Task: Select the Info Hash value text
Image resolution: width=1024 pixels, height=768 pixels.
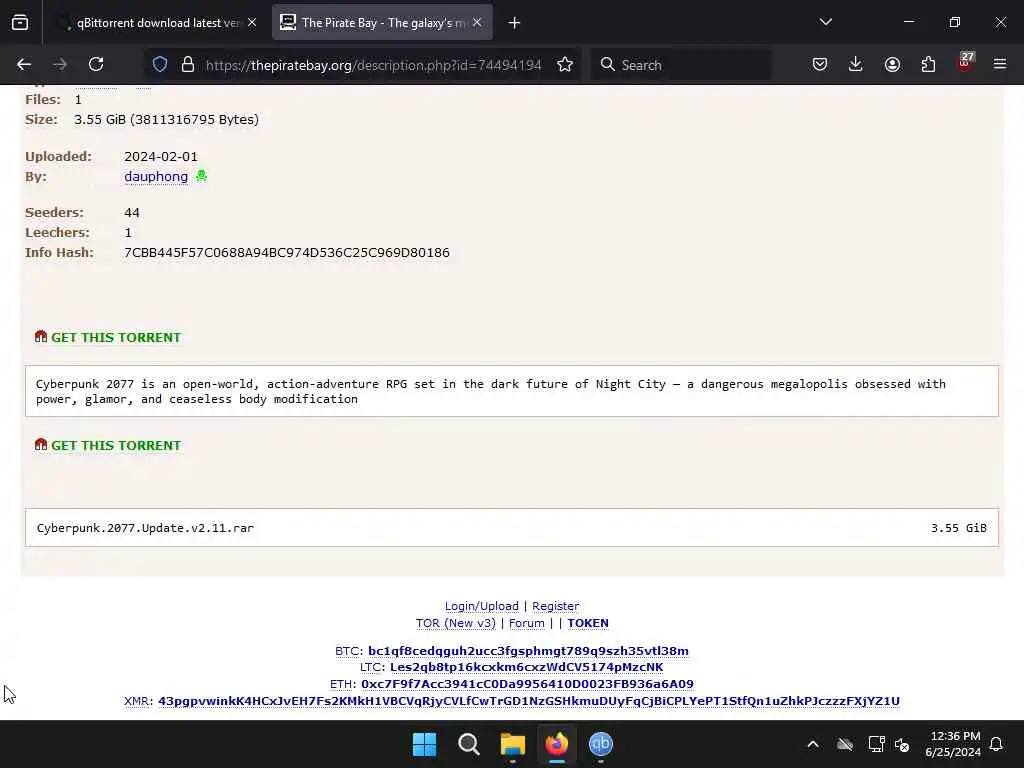Action: pos(287,253)
